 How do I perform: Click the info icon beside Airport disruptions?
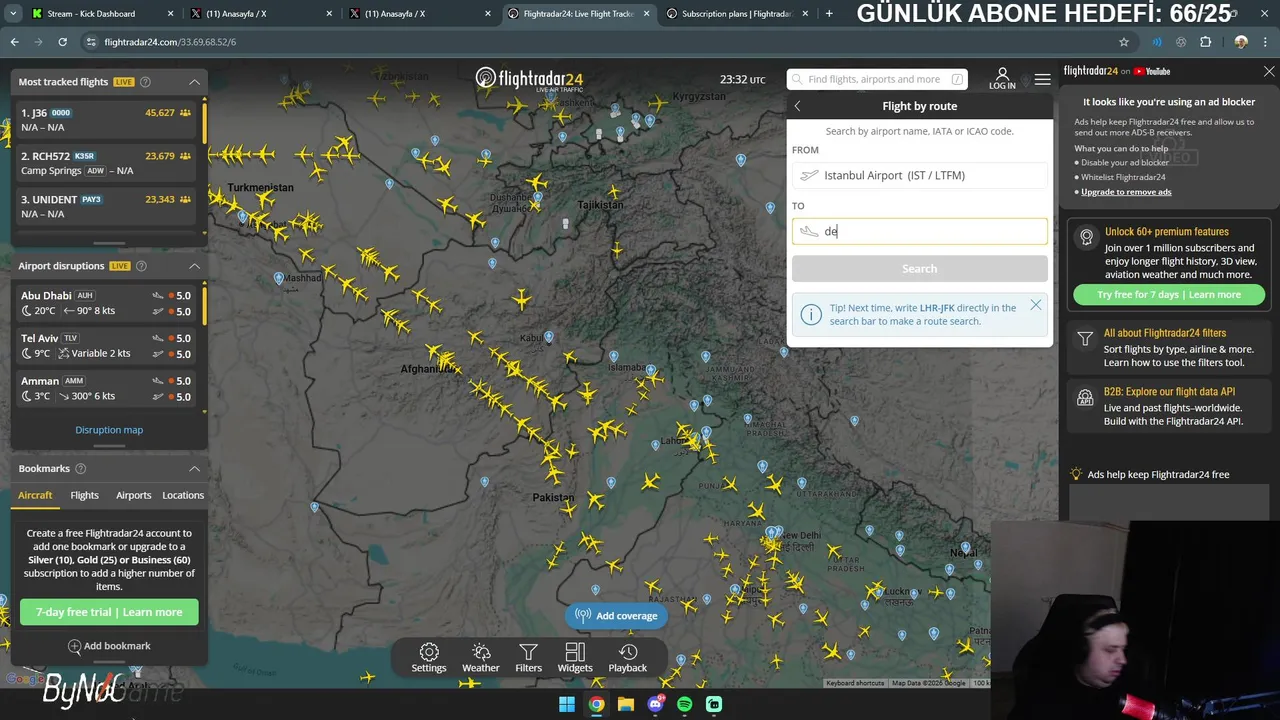coord(141,266)
